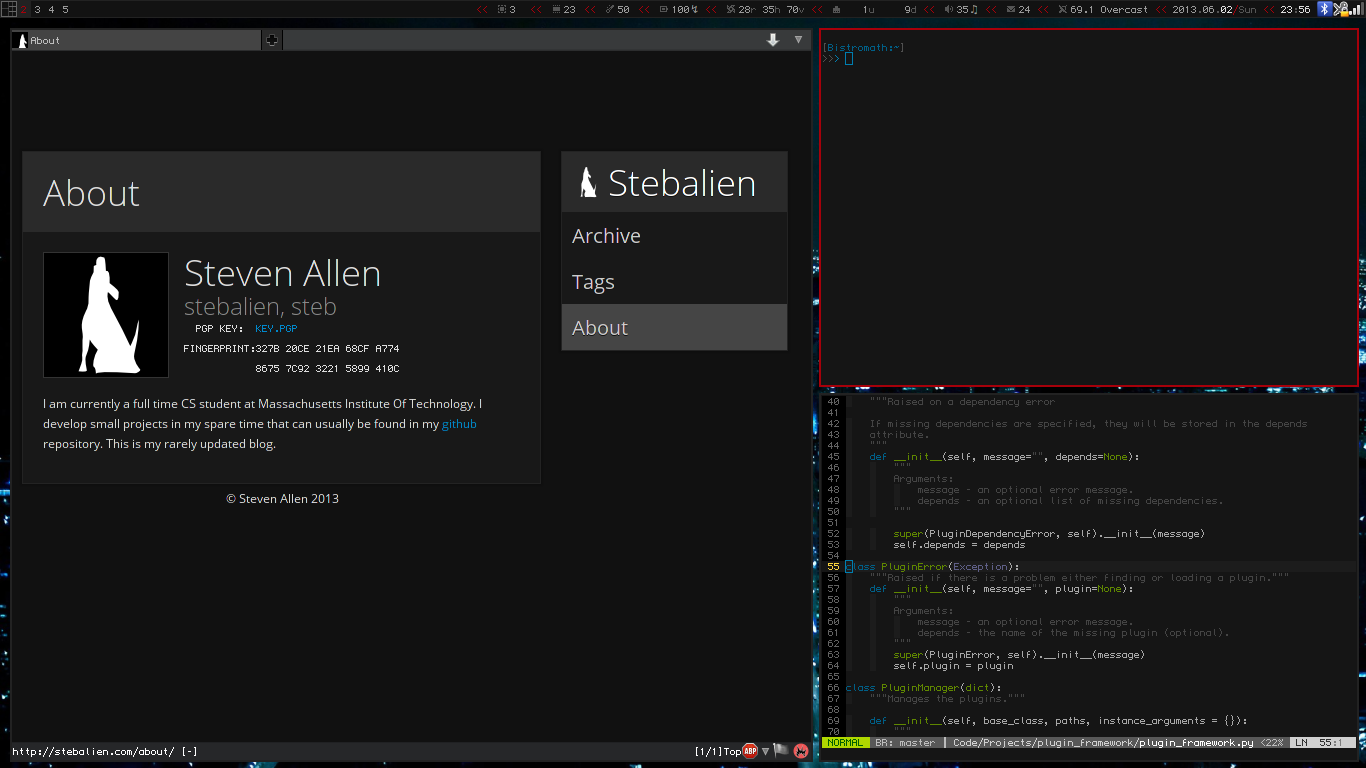This screenshot has width=1366, height=768.
Task: Click the layout icon in top-left corner
Action: point(8,9)
